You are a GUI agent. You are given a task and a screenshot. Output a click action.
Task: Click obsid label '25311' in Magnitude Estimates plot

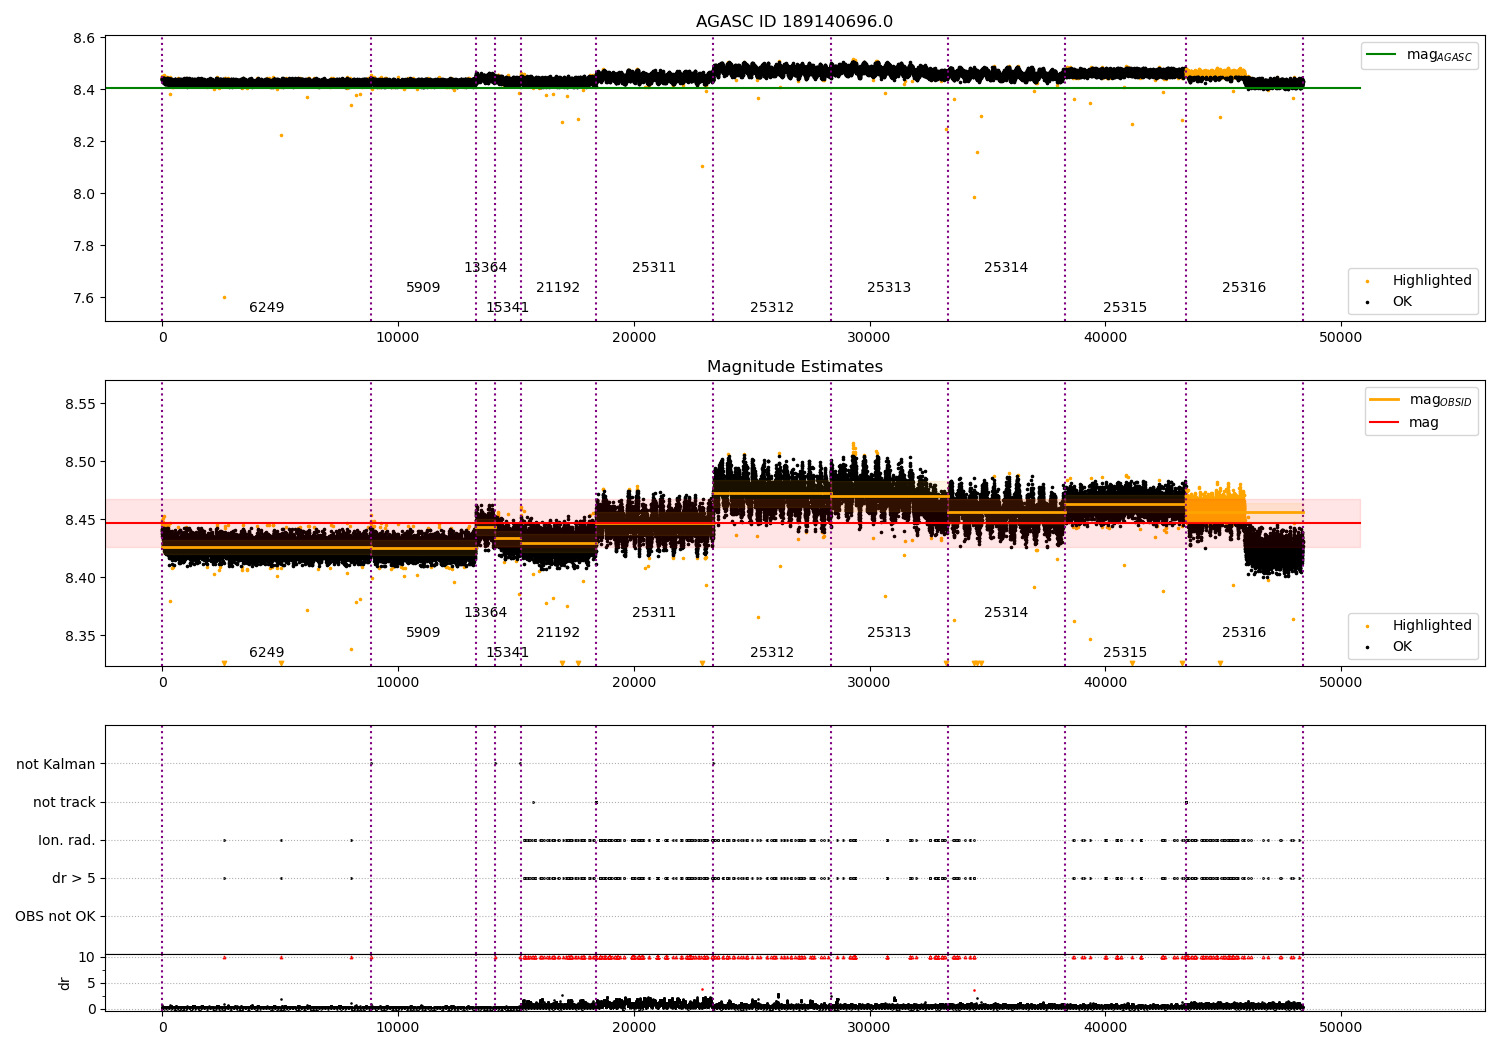[654, 613]
